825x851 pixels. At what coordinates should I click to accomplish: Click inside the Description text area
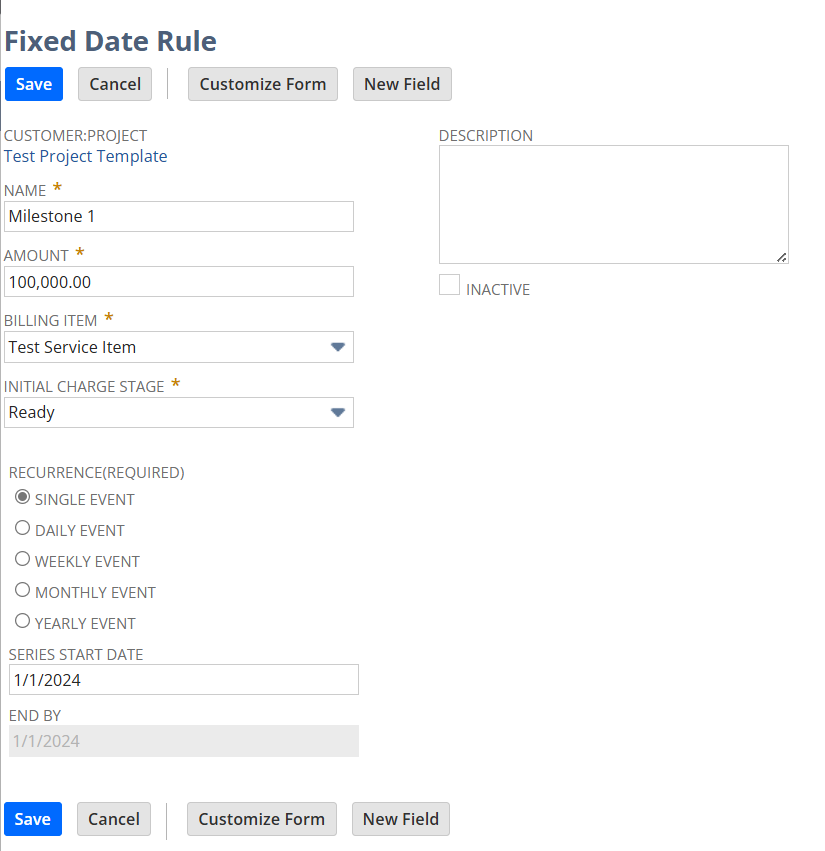(x=613, y=204)
